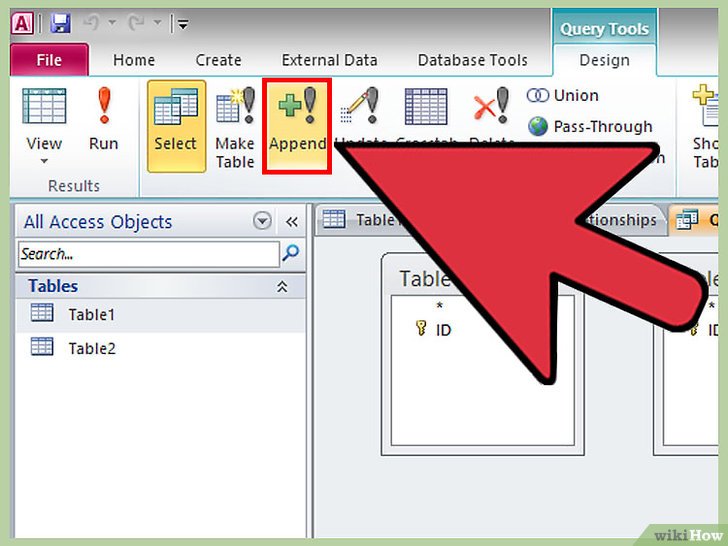Viewport: 728px width, 546px height.
Task: Select asterisk all-fields row in first table box
Action: (x=439, y=306)
